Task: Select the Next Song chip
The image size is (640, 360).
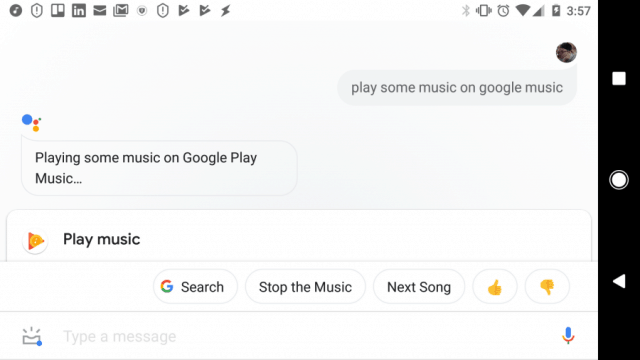Action: 419,287
